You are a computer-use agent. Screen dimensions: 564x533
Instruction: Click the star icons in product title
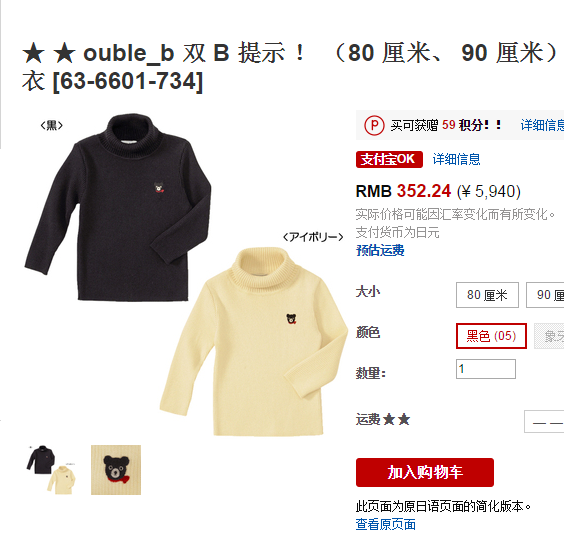pyautogui.click(x=49, y=53)
